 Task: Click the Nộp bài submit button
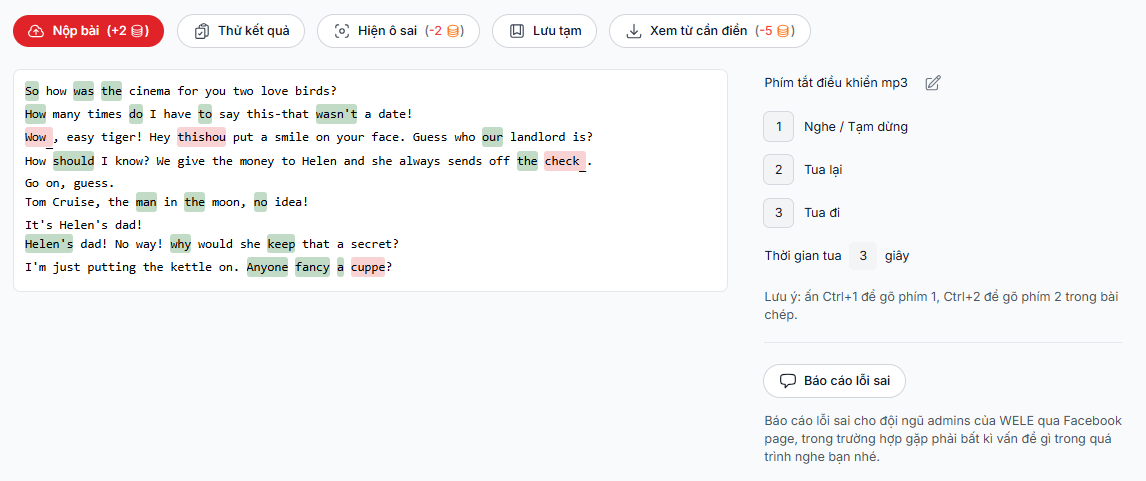pos(88,31)
